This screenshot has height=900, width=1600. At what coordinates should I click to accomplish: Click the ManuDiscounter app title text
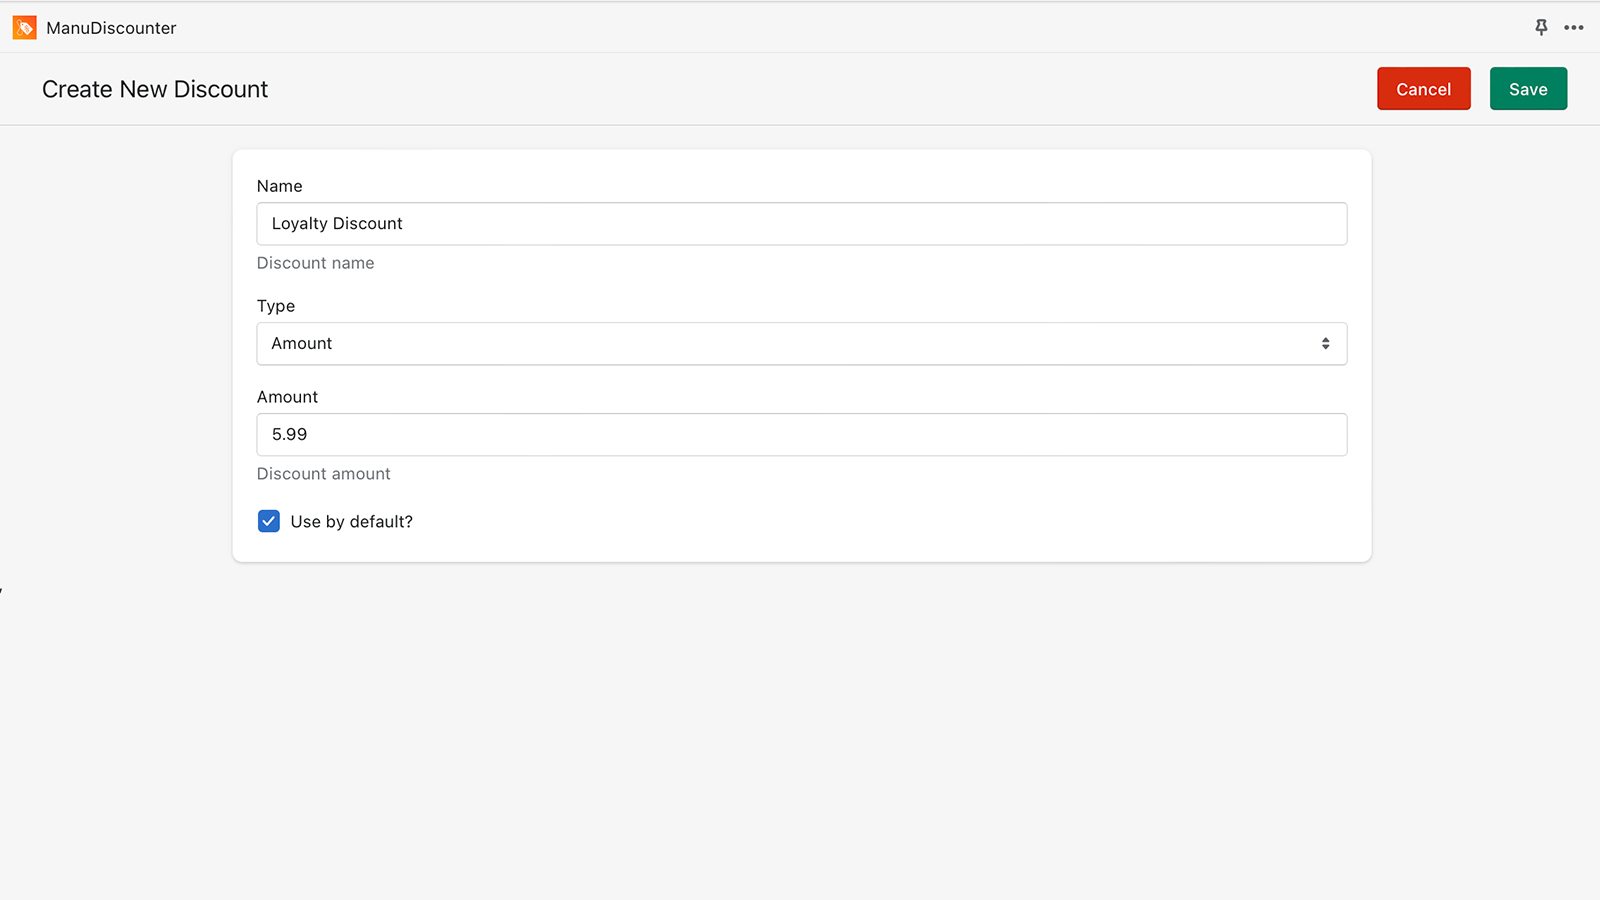coord(111,28)
